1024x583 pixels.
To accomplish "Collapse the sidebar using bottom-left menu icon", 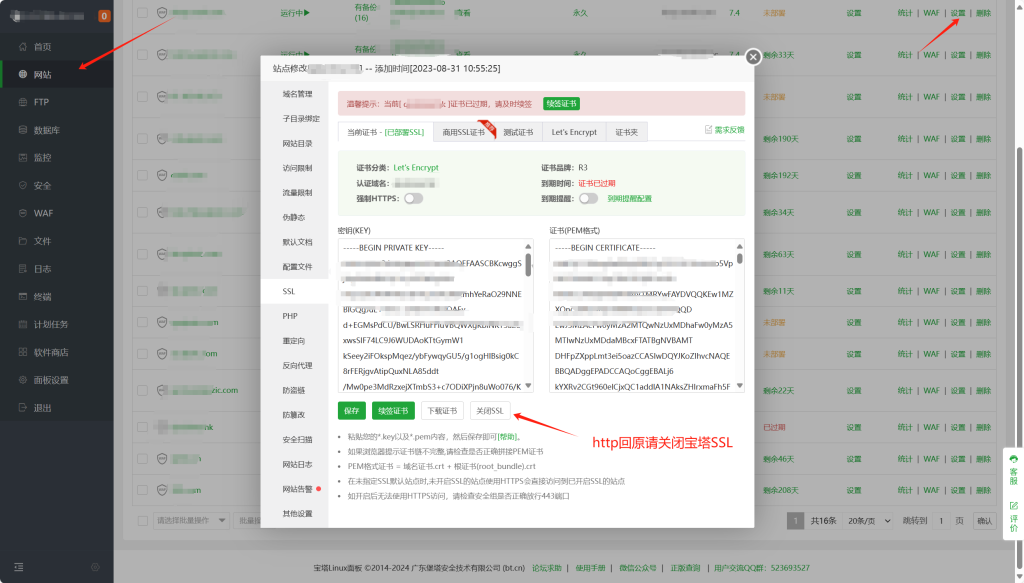I will (18, 567).
